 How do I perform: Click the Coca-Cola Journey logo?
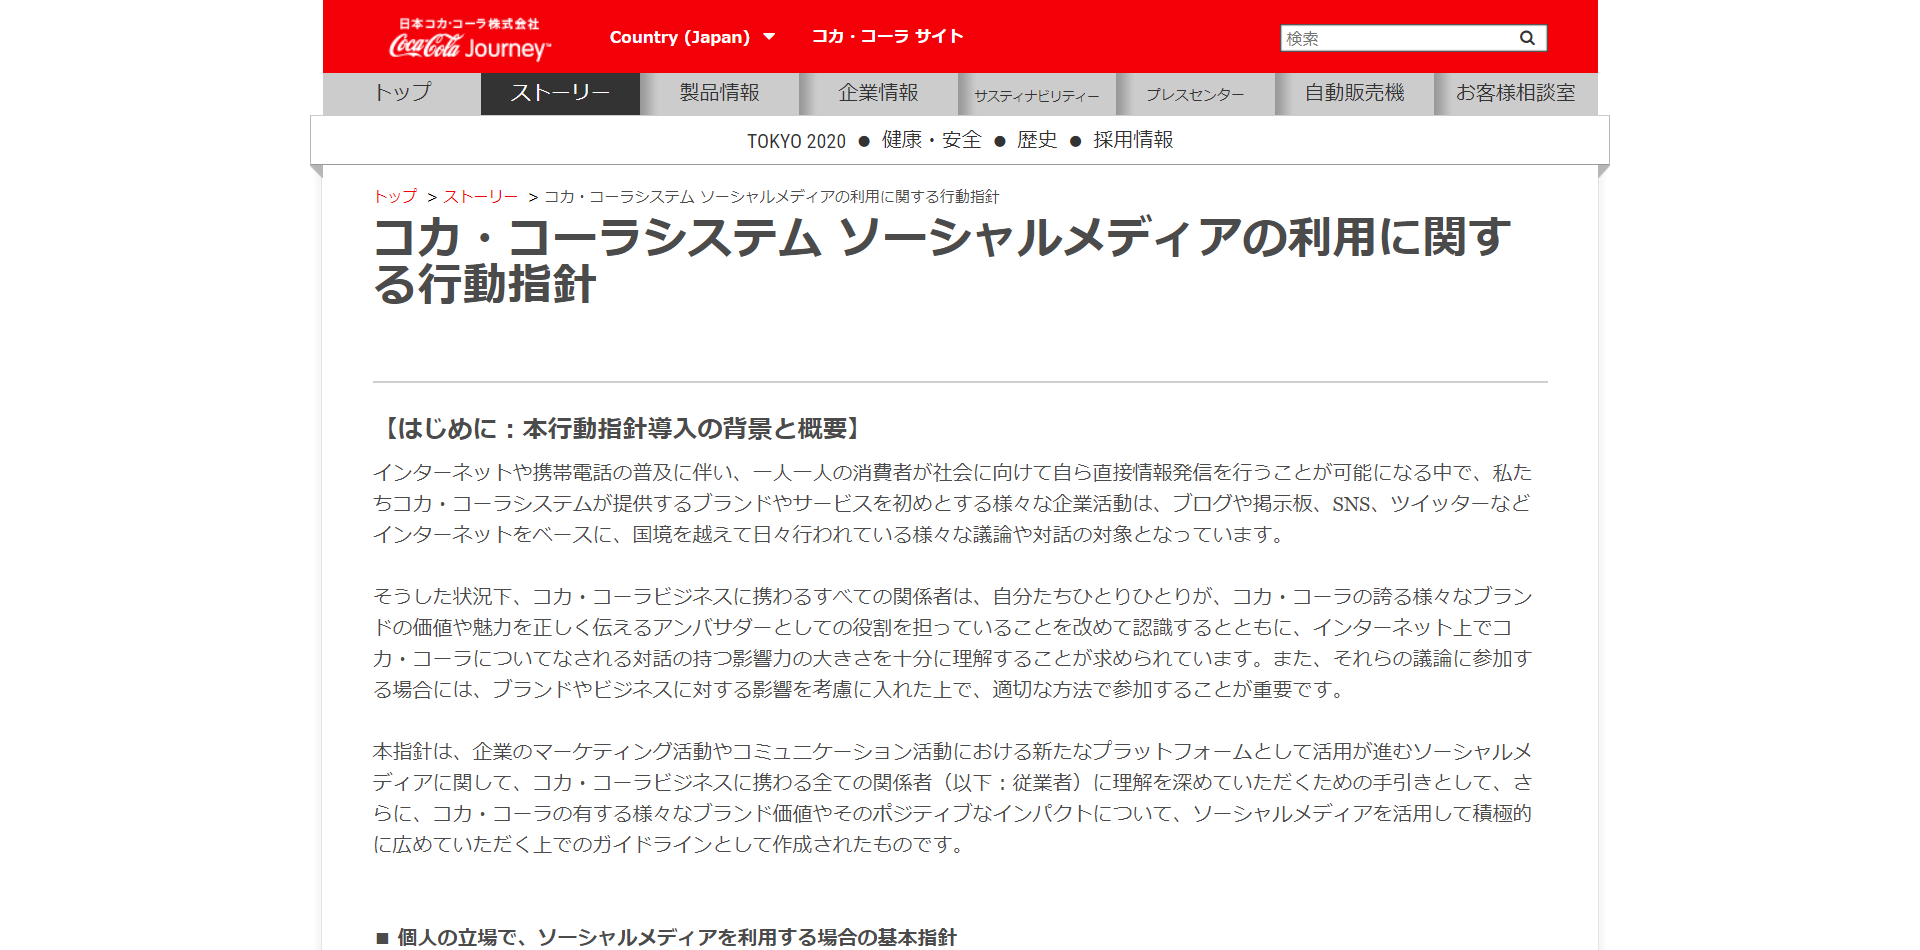[469, 40]
